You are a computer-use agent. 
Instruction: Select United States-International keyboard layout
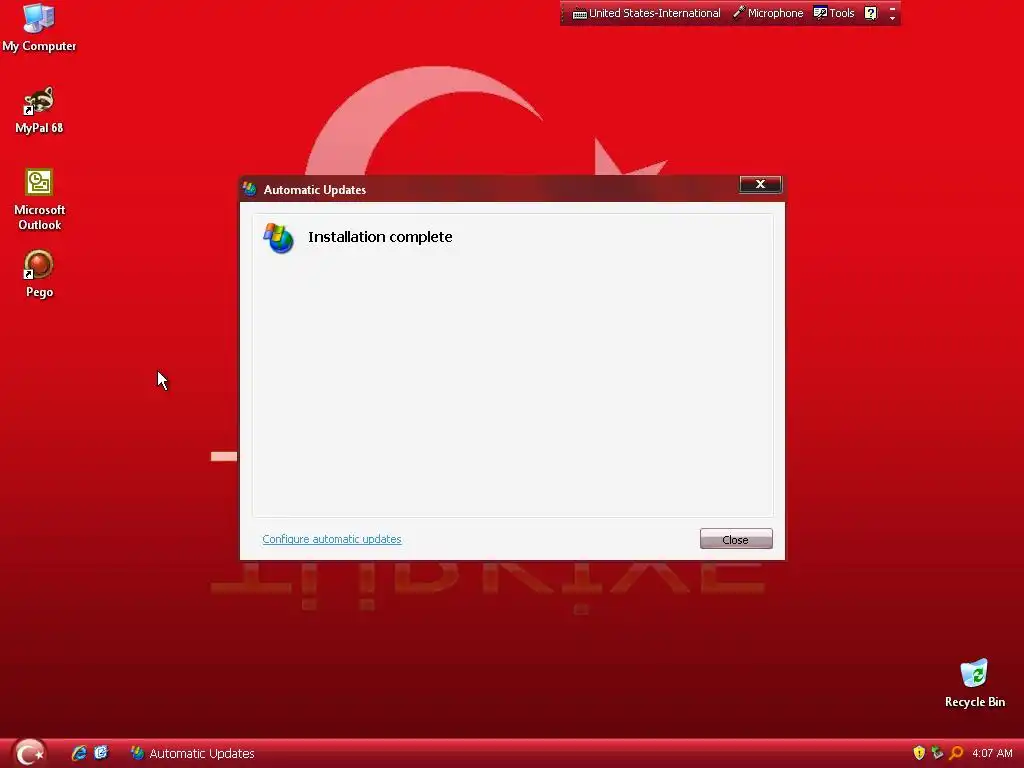coord(647,13)
